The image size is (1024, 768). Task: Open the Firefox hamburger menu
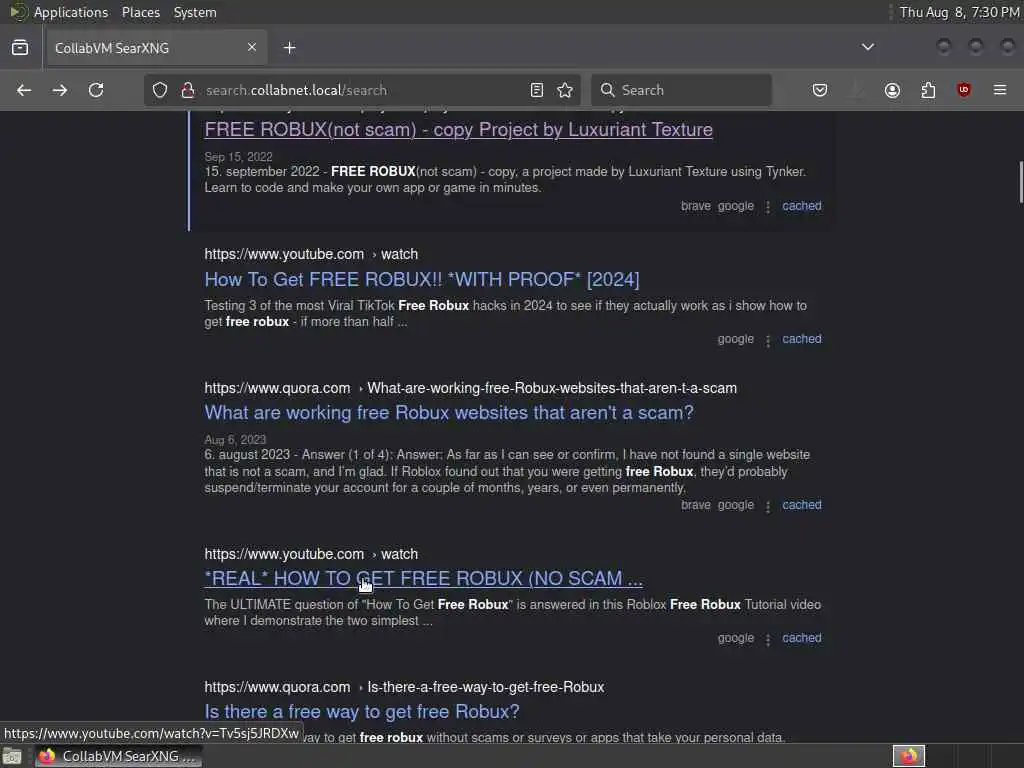click(1000, 90)
